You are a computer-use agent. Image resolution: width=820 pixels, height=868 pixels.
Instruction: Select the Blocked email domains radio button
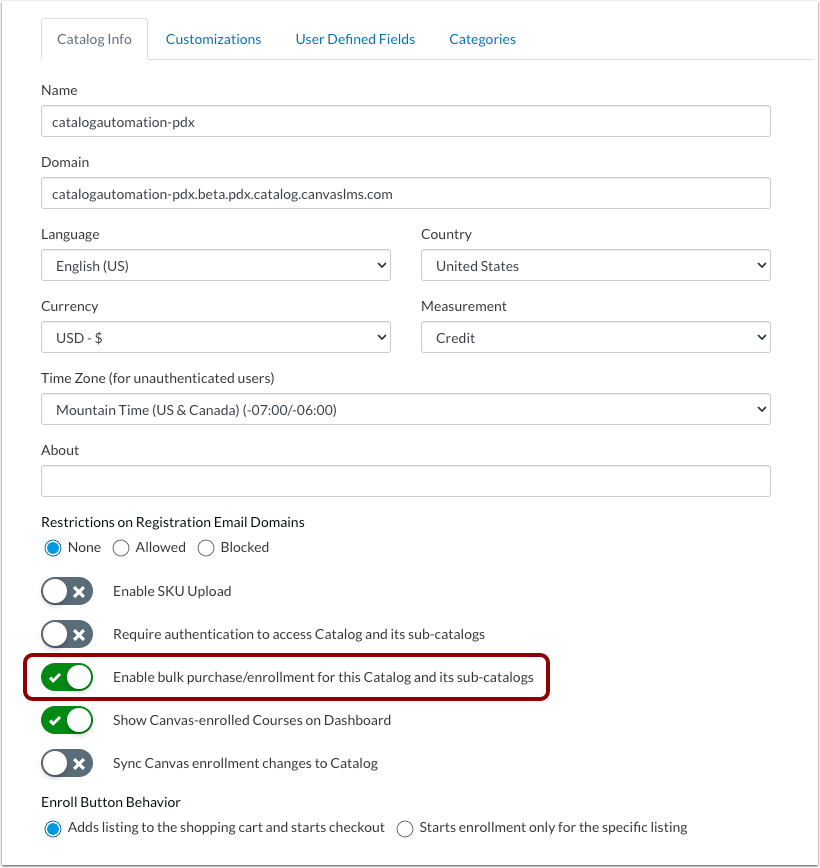pyautogui.click(x=206, y=548)
